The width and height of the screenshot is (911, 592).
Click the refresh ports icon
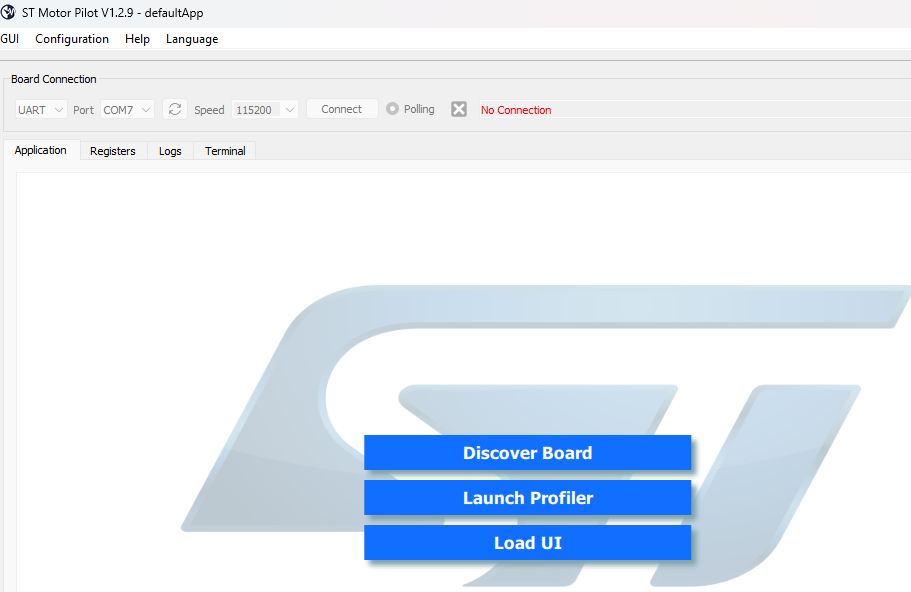point(175,109)
